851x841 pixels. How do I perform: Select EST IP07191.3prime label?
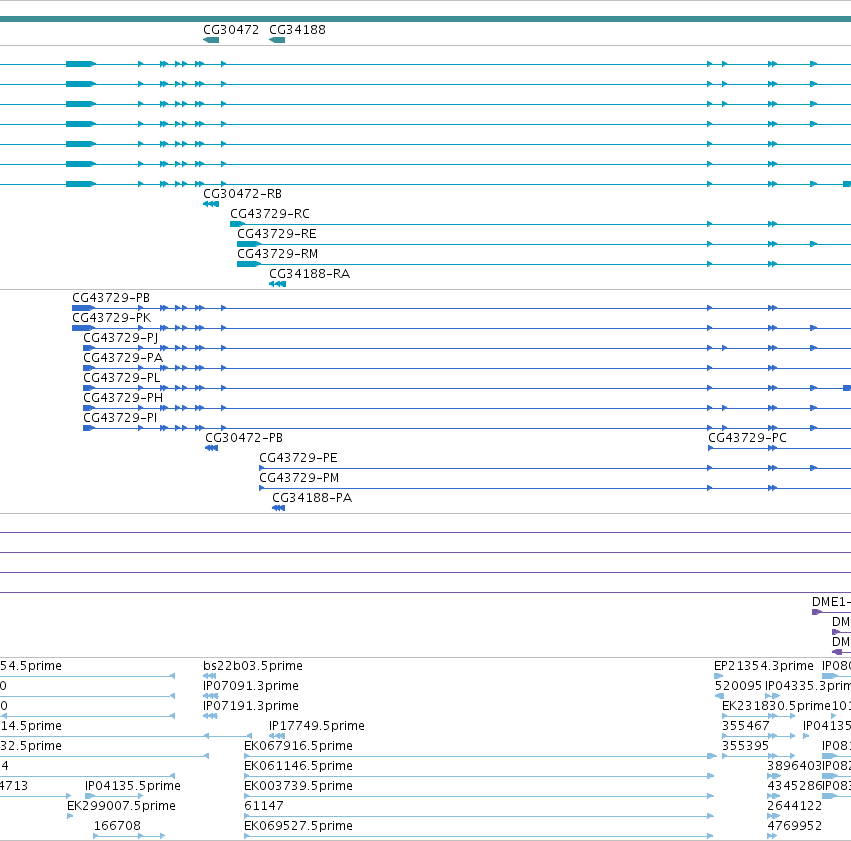coord(251,706)
